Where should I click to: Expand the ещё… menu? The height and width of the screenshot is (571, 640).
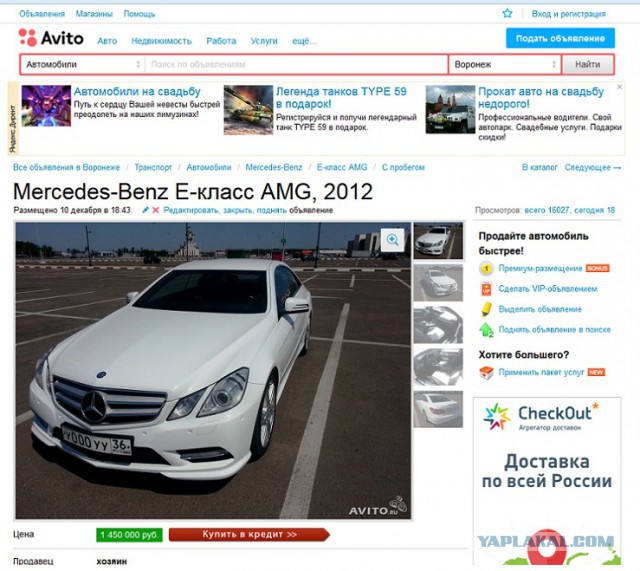[x=304, y=41]
